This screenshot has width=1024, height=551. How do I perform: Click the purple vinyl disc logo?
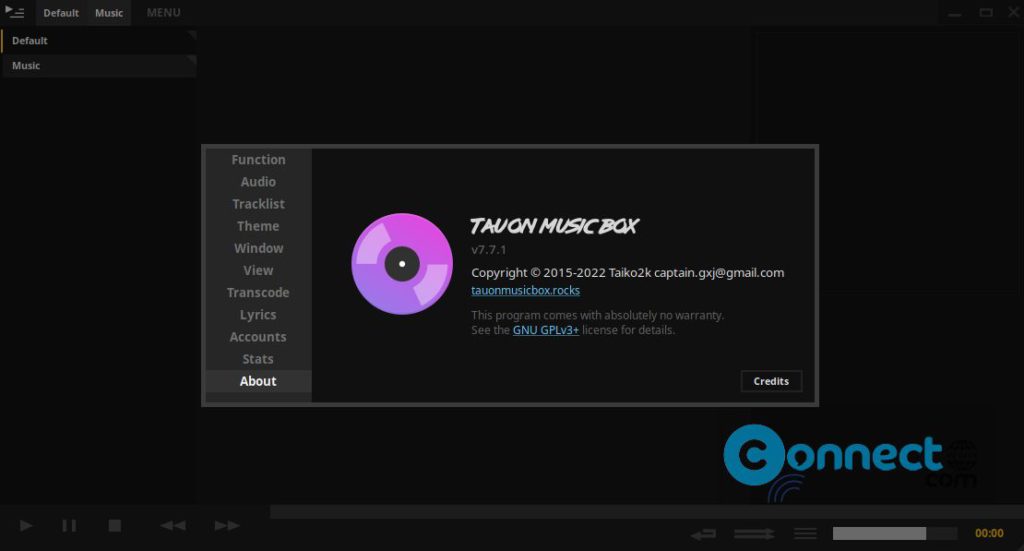coord(402,264)
